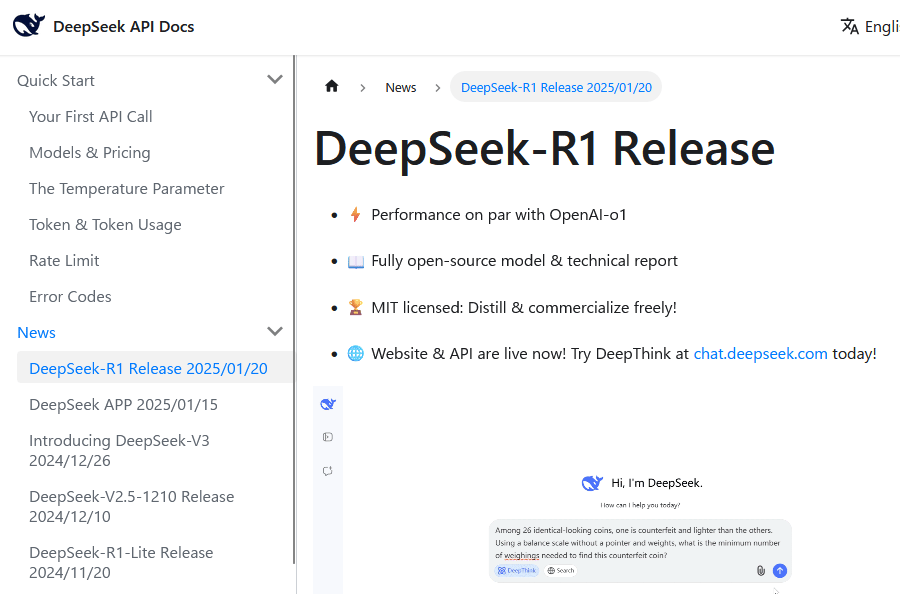This screenshot has height=594, width=900.
Task: Go to home via breadcrumb house icon
Action: (332, 87)
